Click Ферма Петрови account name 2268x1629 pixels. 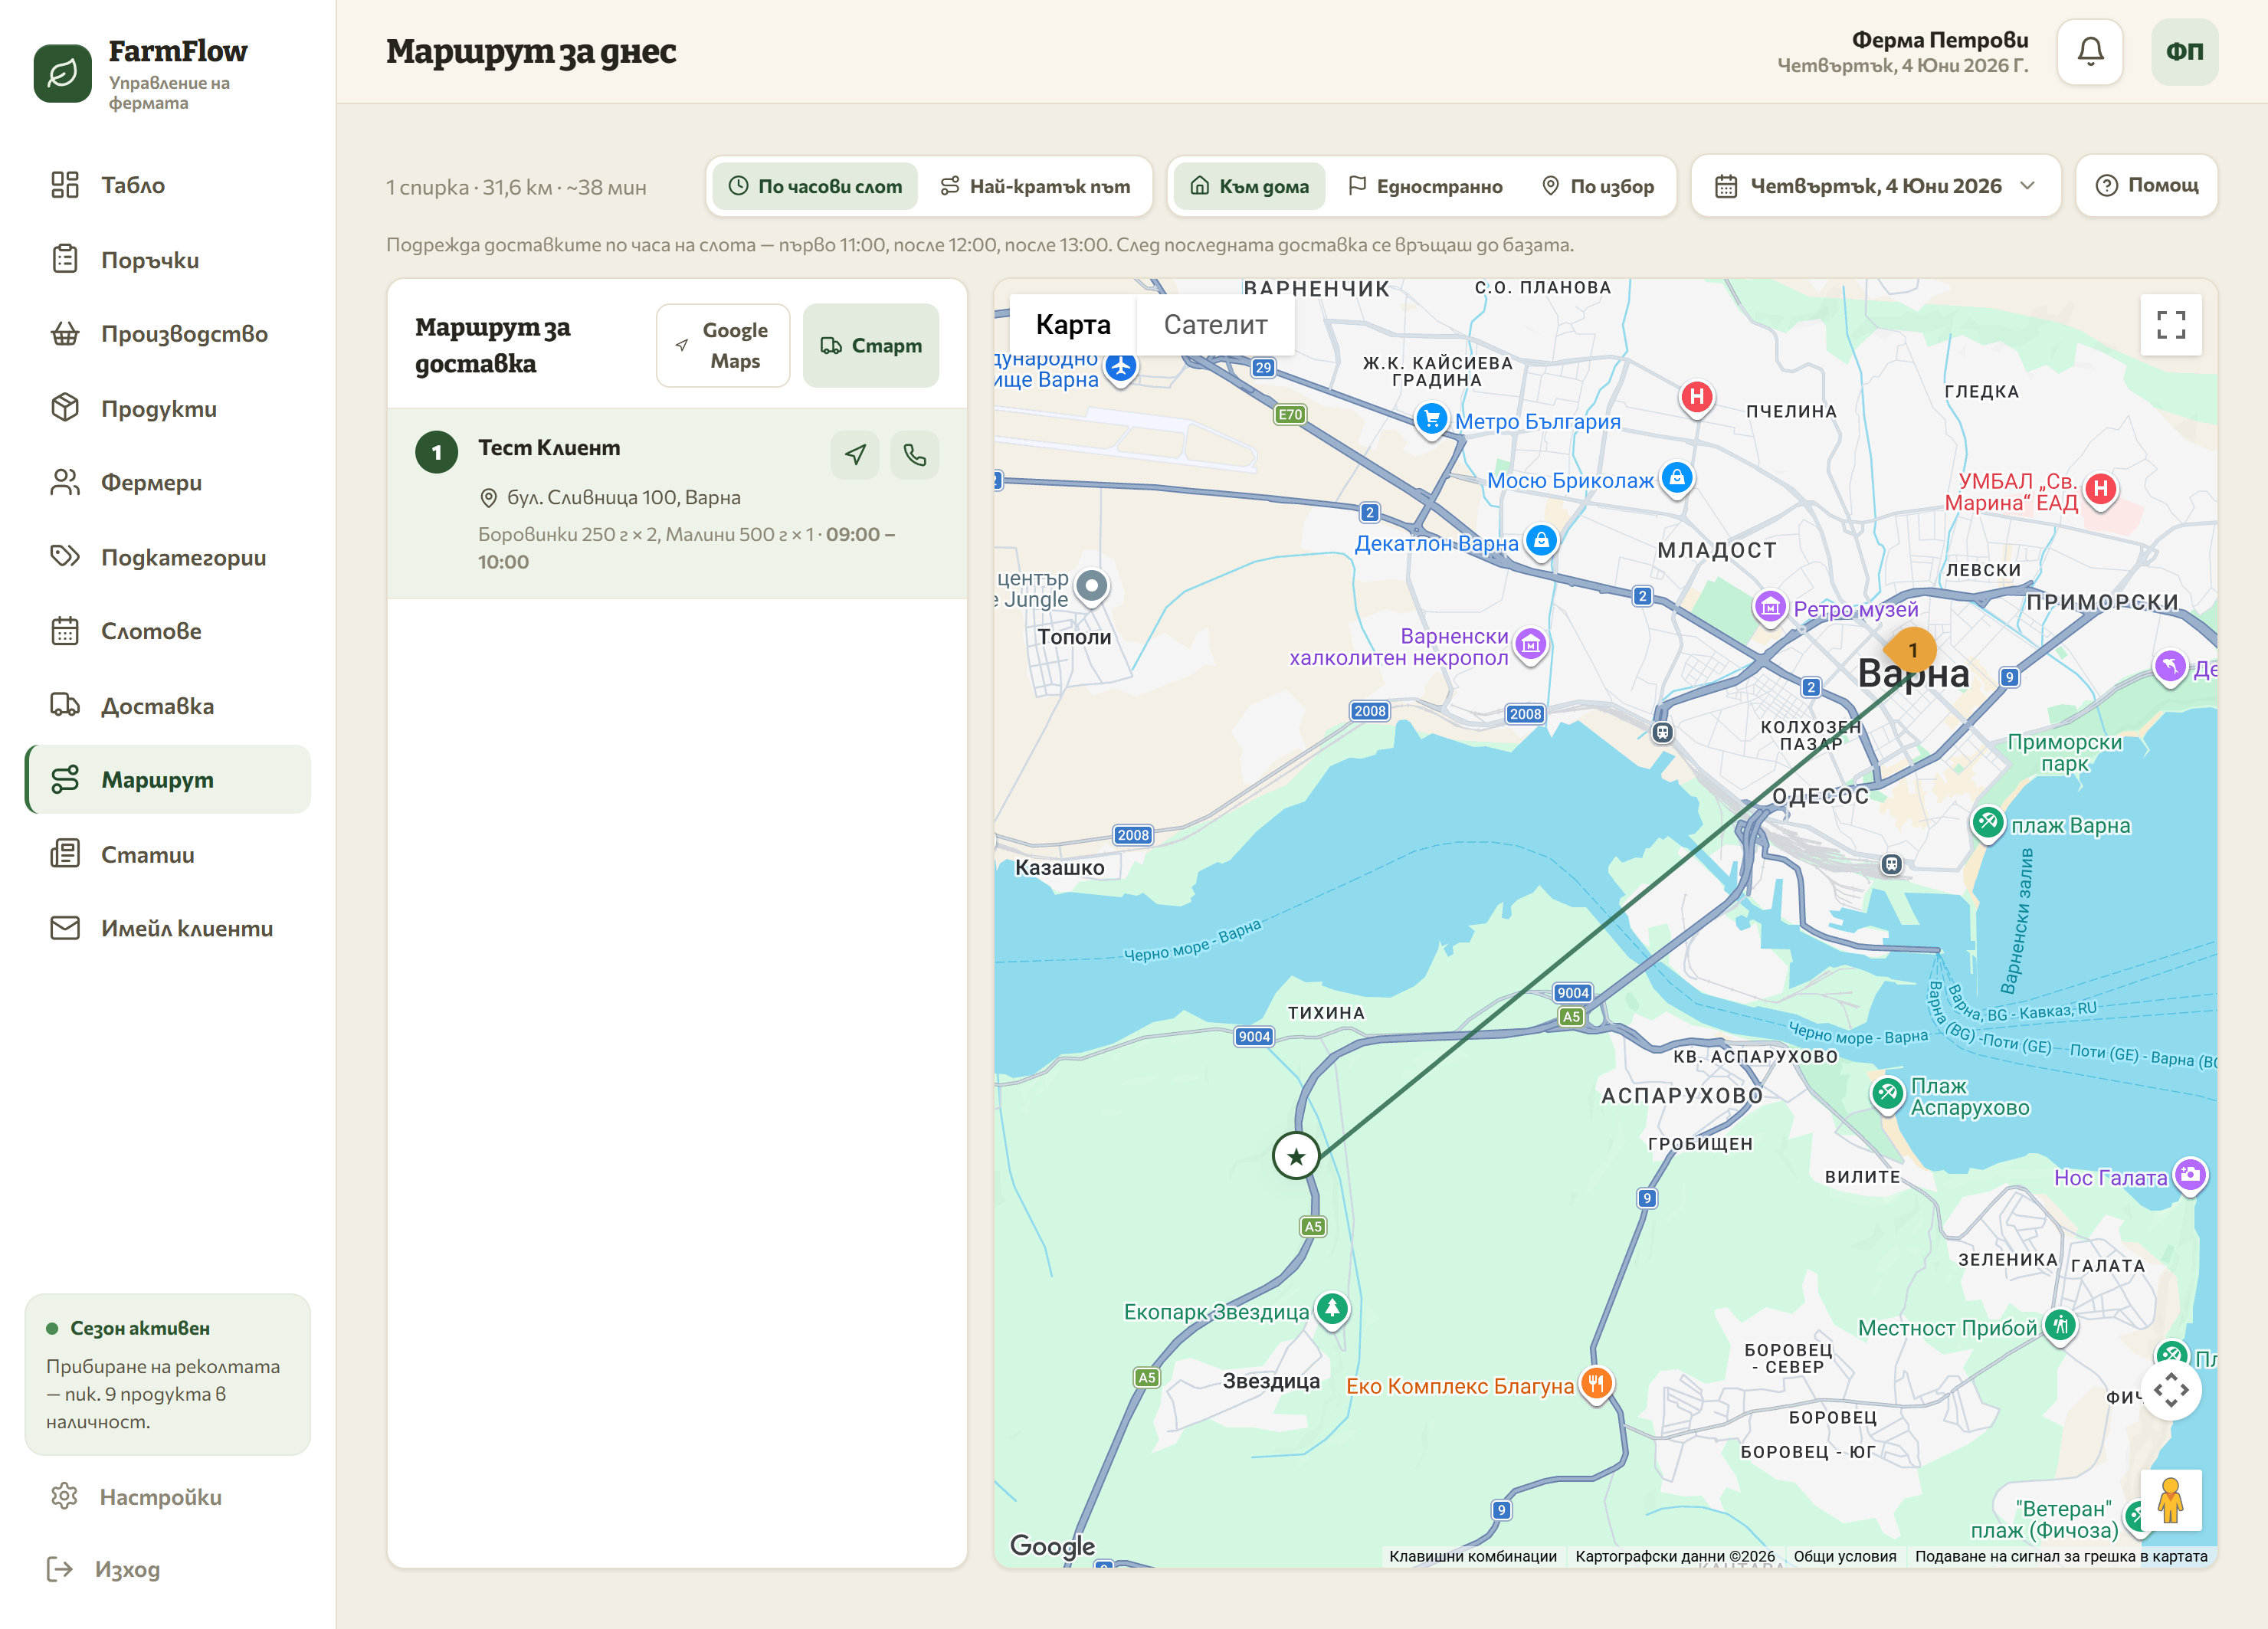pyautogui.click(x=1940, y=40)
